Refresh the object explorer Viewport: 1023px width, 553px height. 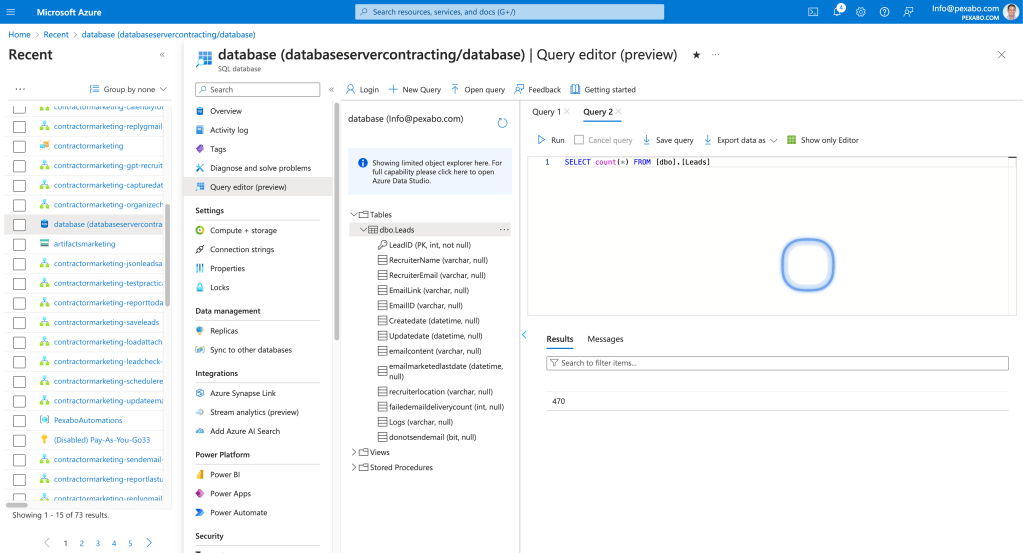coord(502,123)
